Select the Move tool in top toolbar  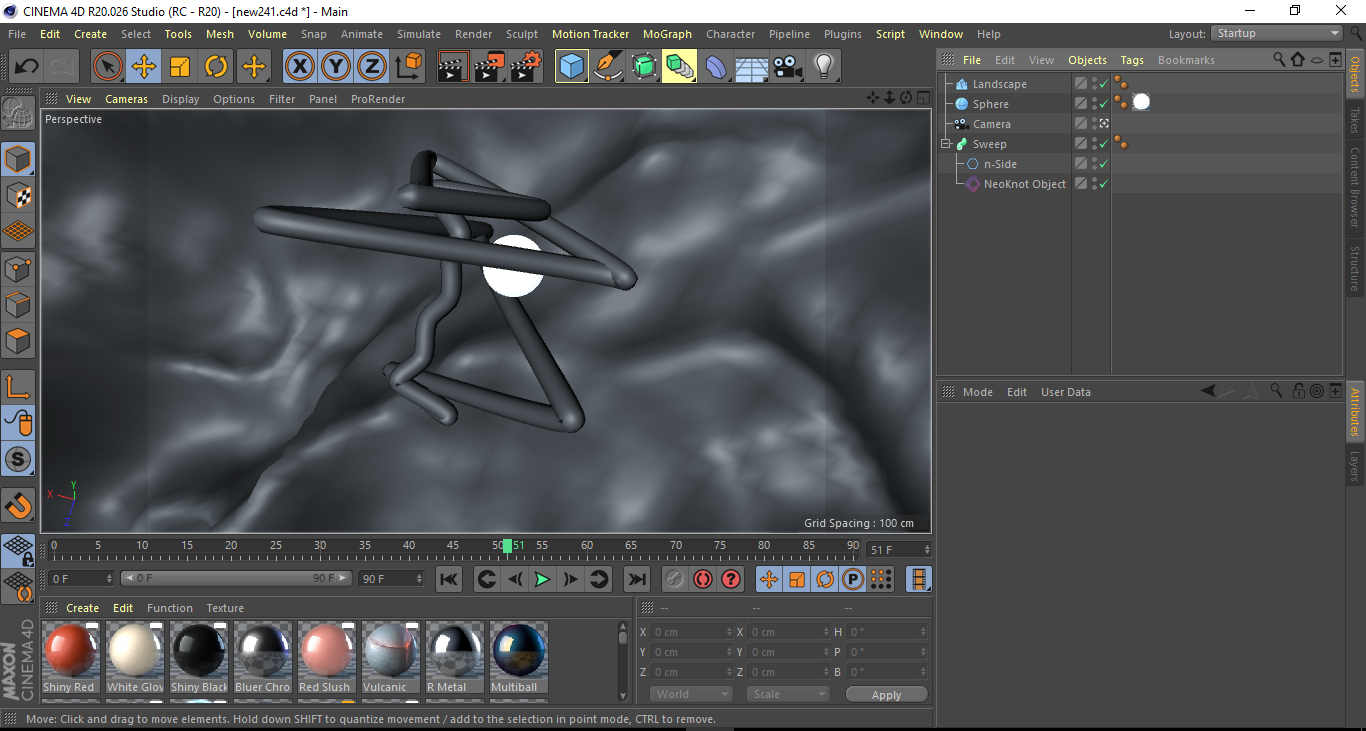point(144,67)
